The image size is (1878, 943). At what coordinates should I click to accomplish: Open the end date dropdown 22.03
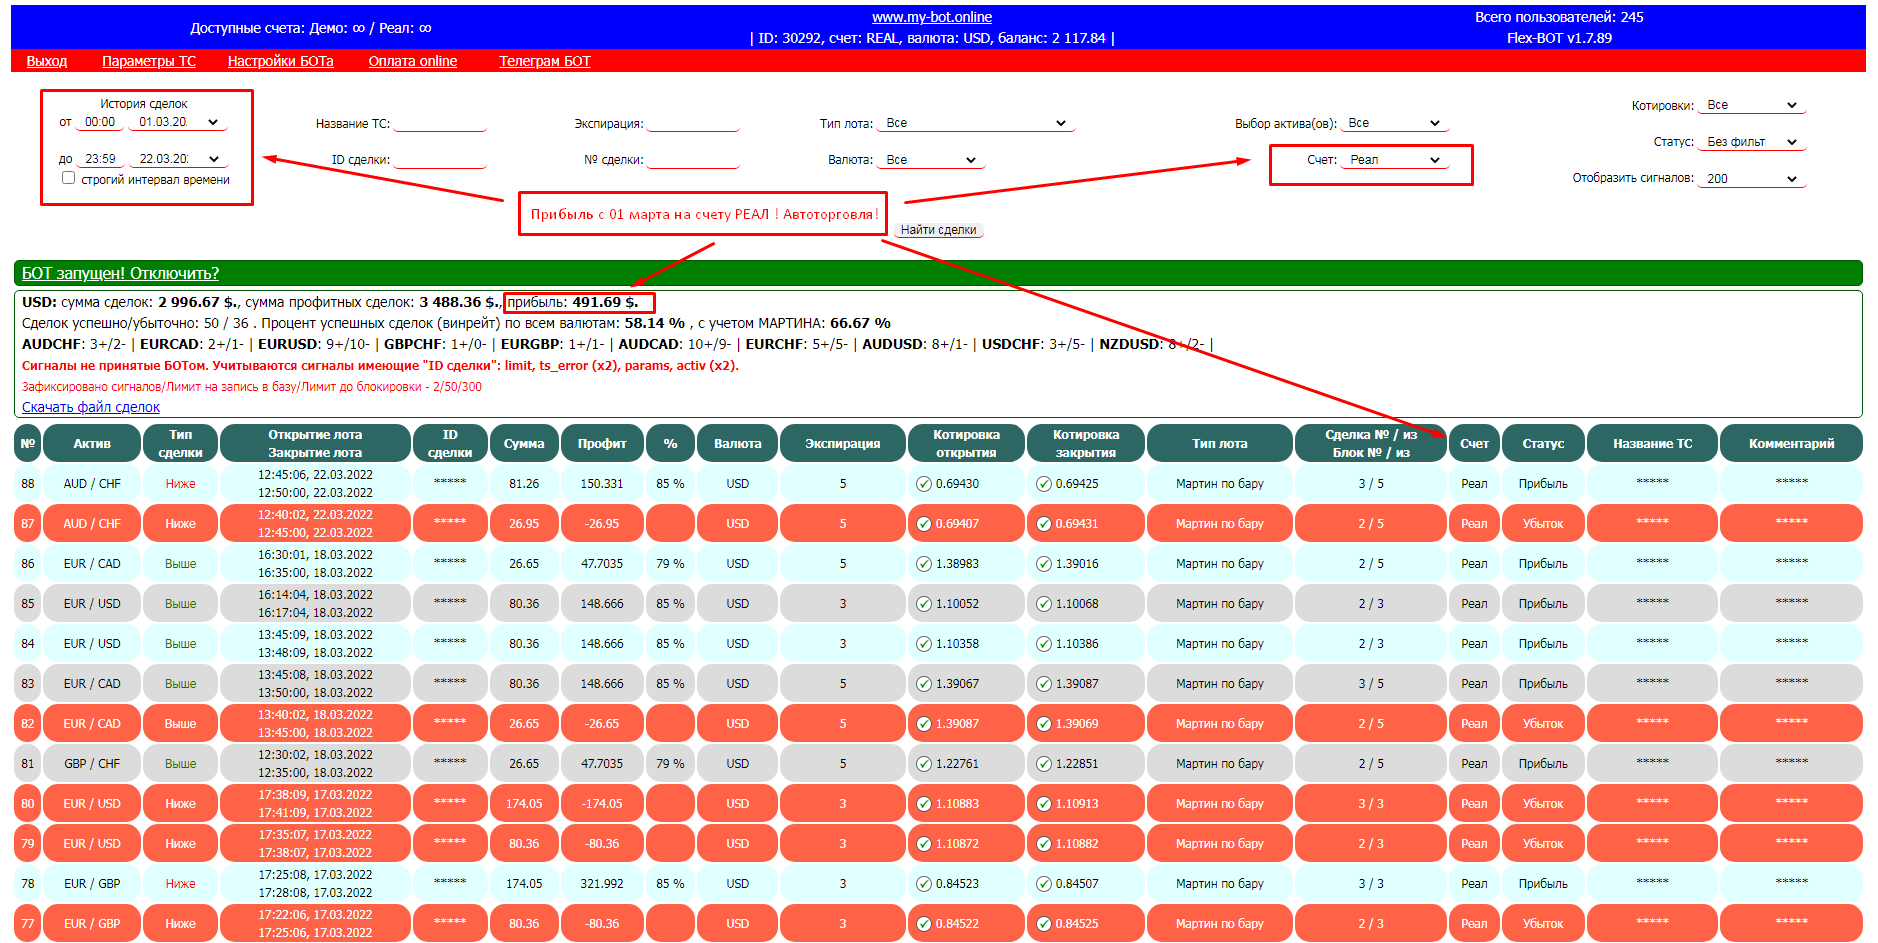(x=178, y=159)
